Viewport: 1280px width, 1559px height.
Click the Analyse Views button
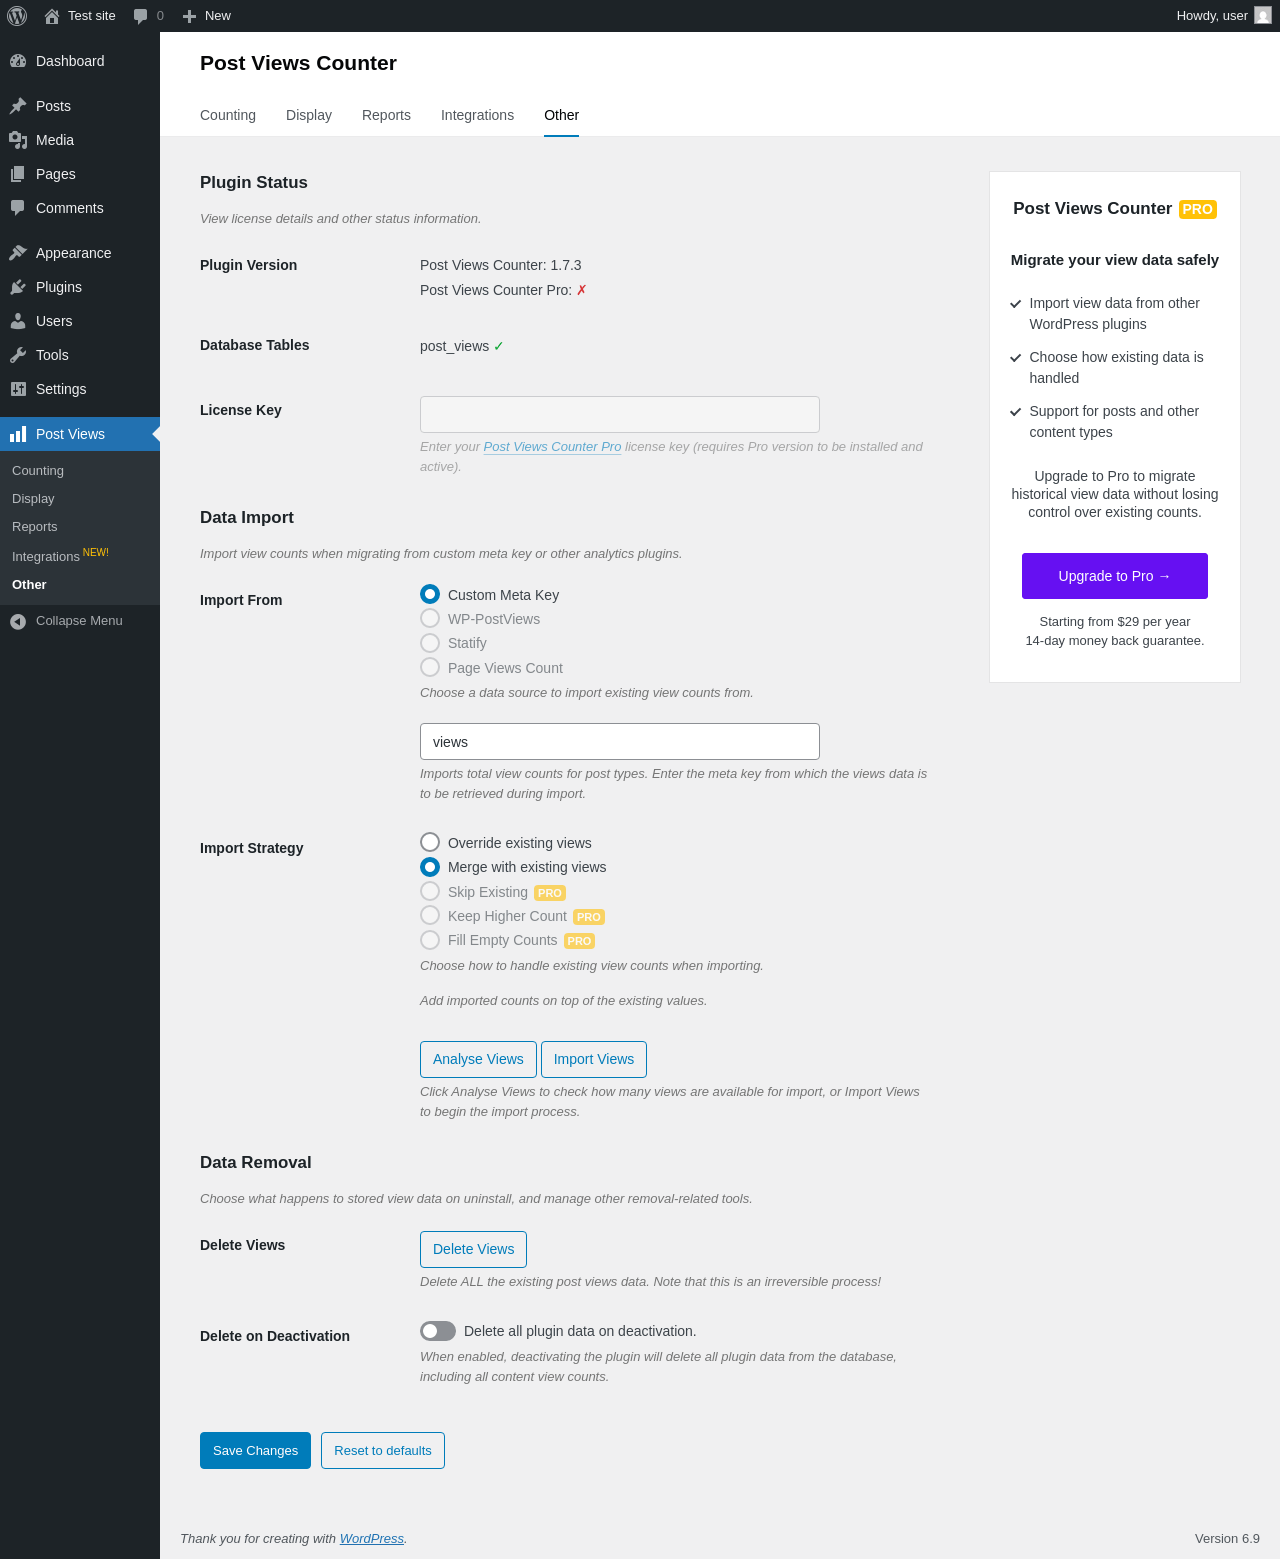click(478, 1059)
